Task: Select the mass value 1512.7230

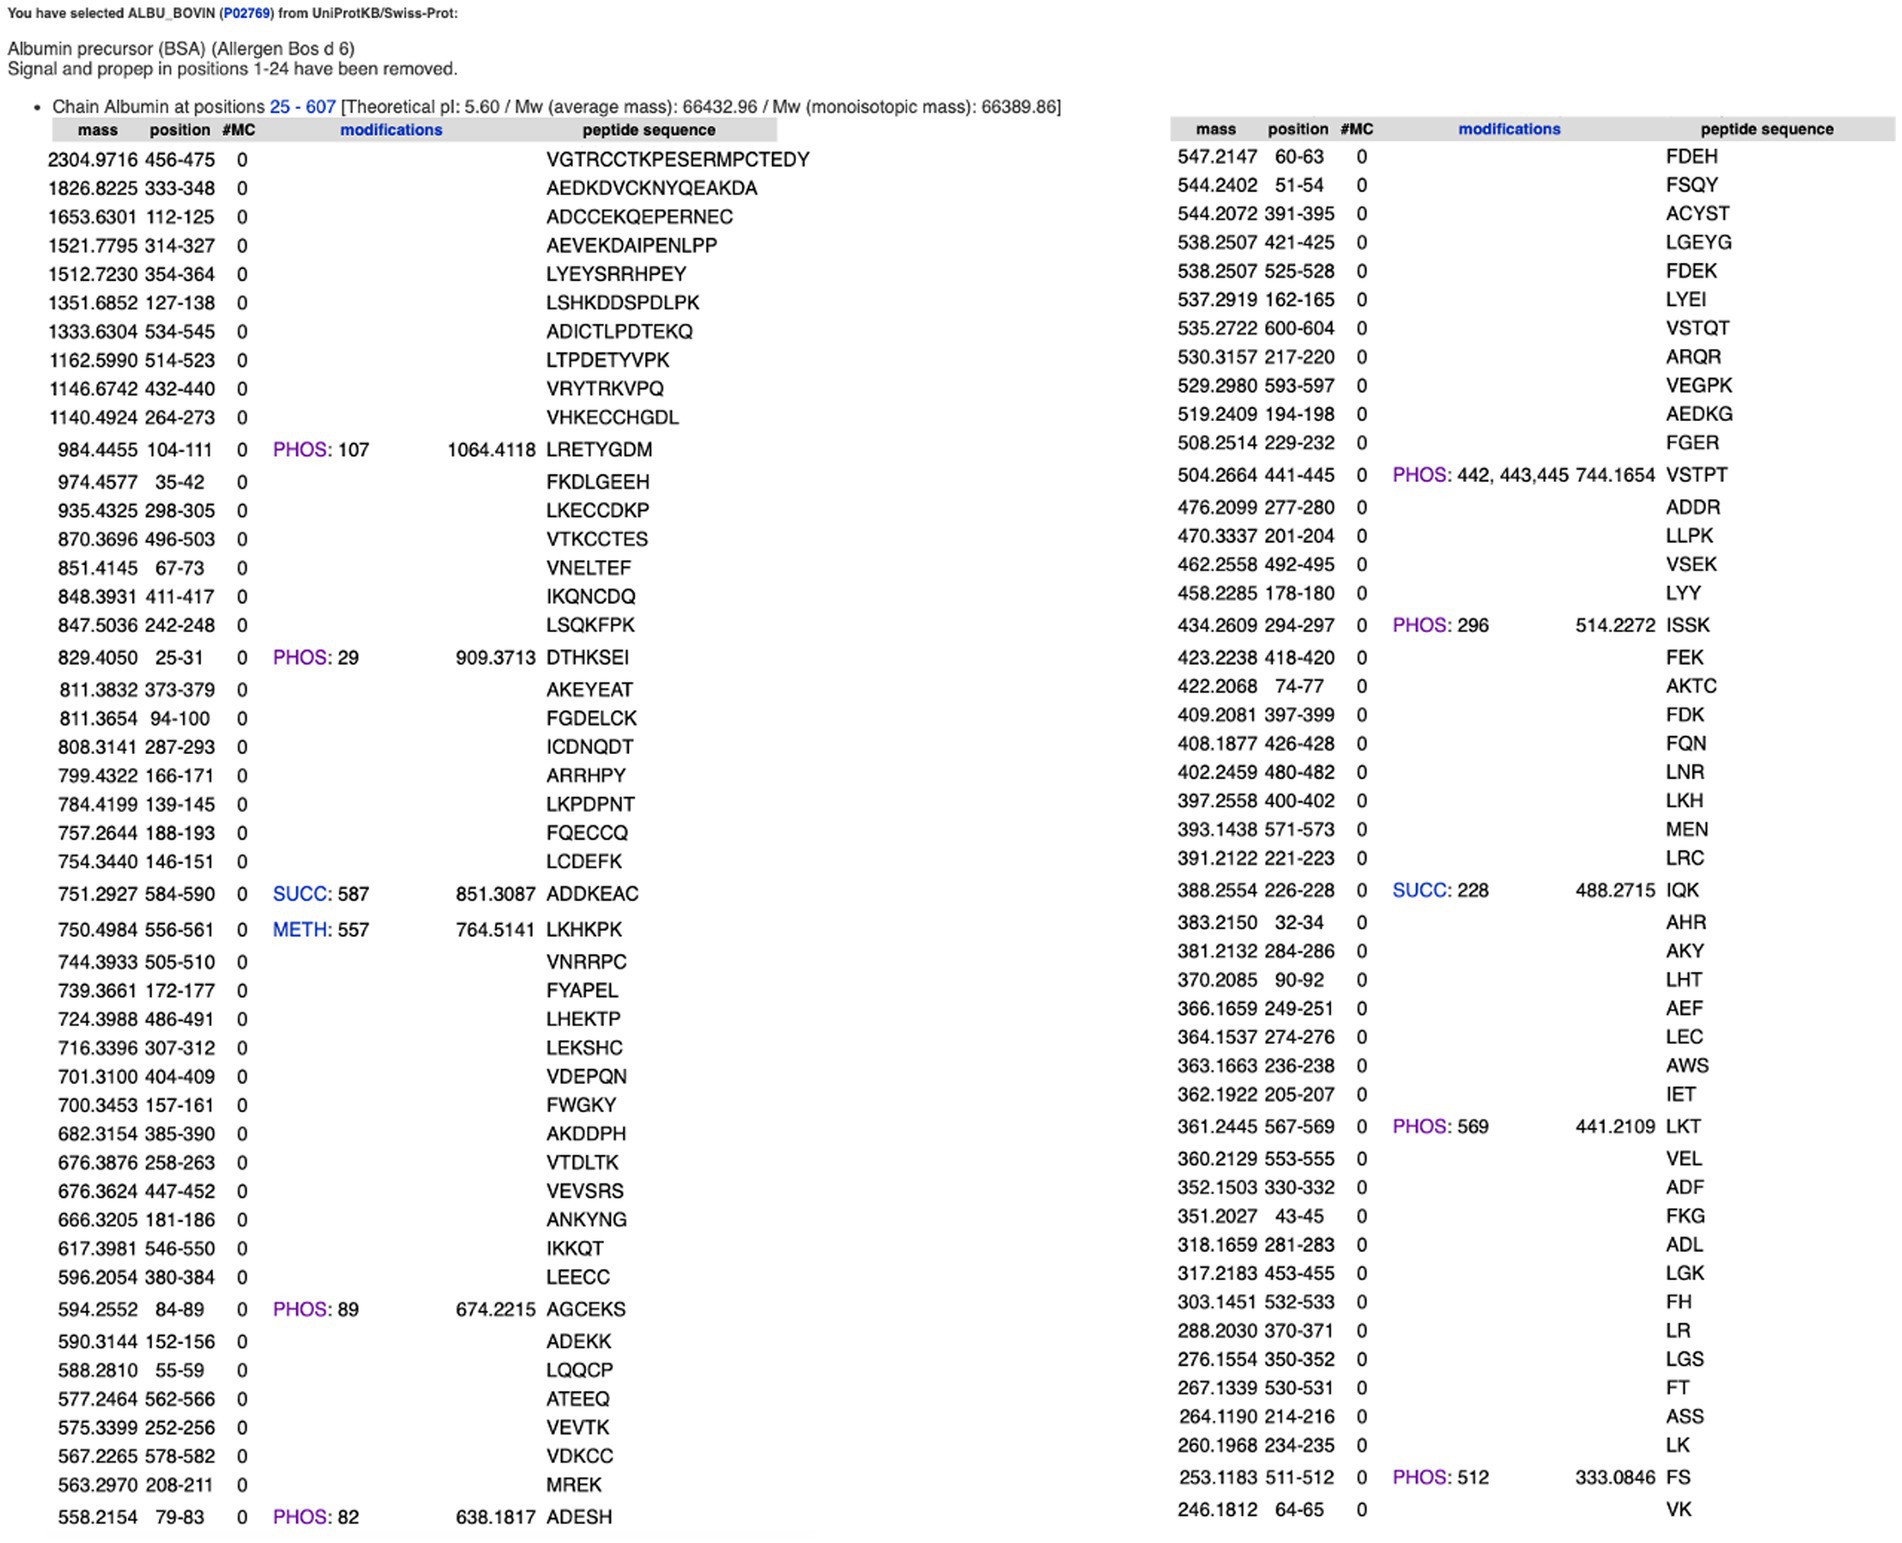Action: click(x=93, y=274)
